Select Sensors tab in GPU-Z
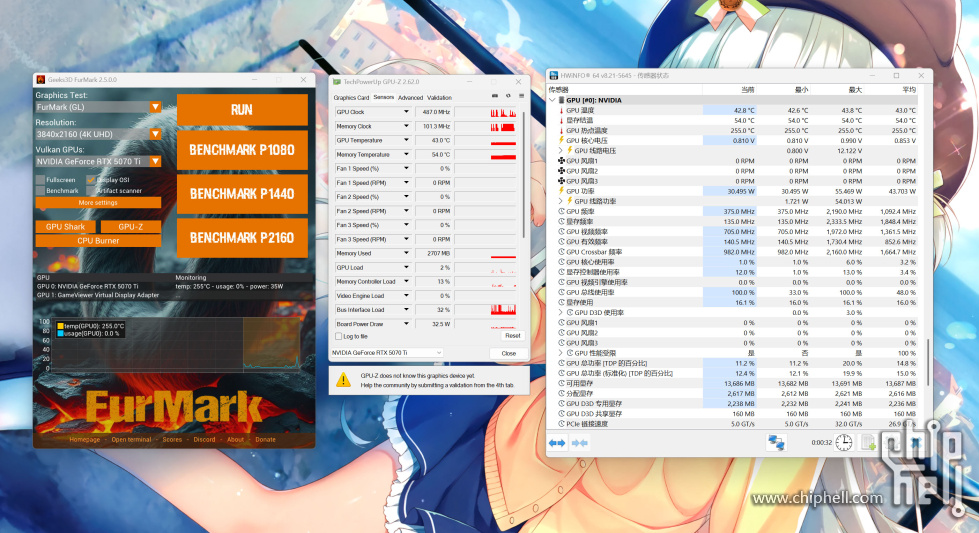 click(x=383, y=97)
